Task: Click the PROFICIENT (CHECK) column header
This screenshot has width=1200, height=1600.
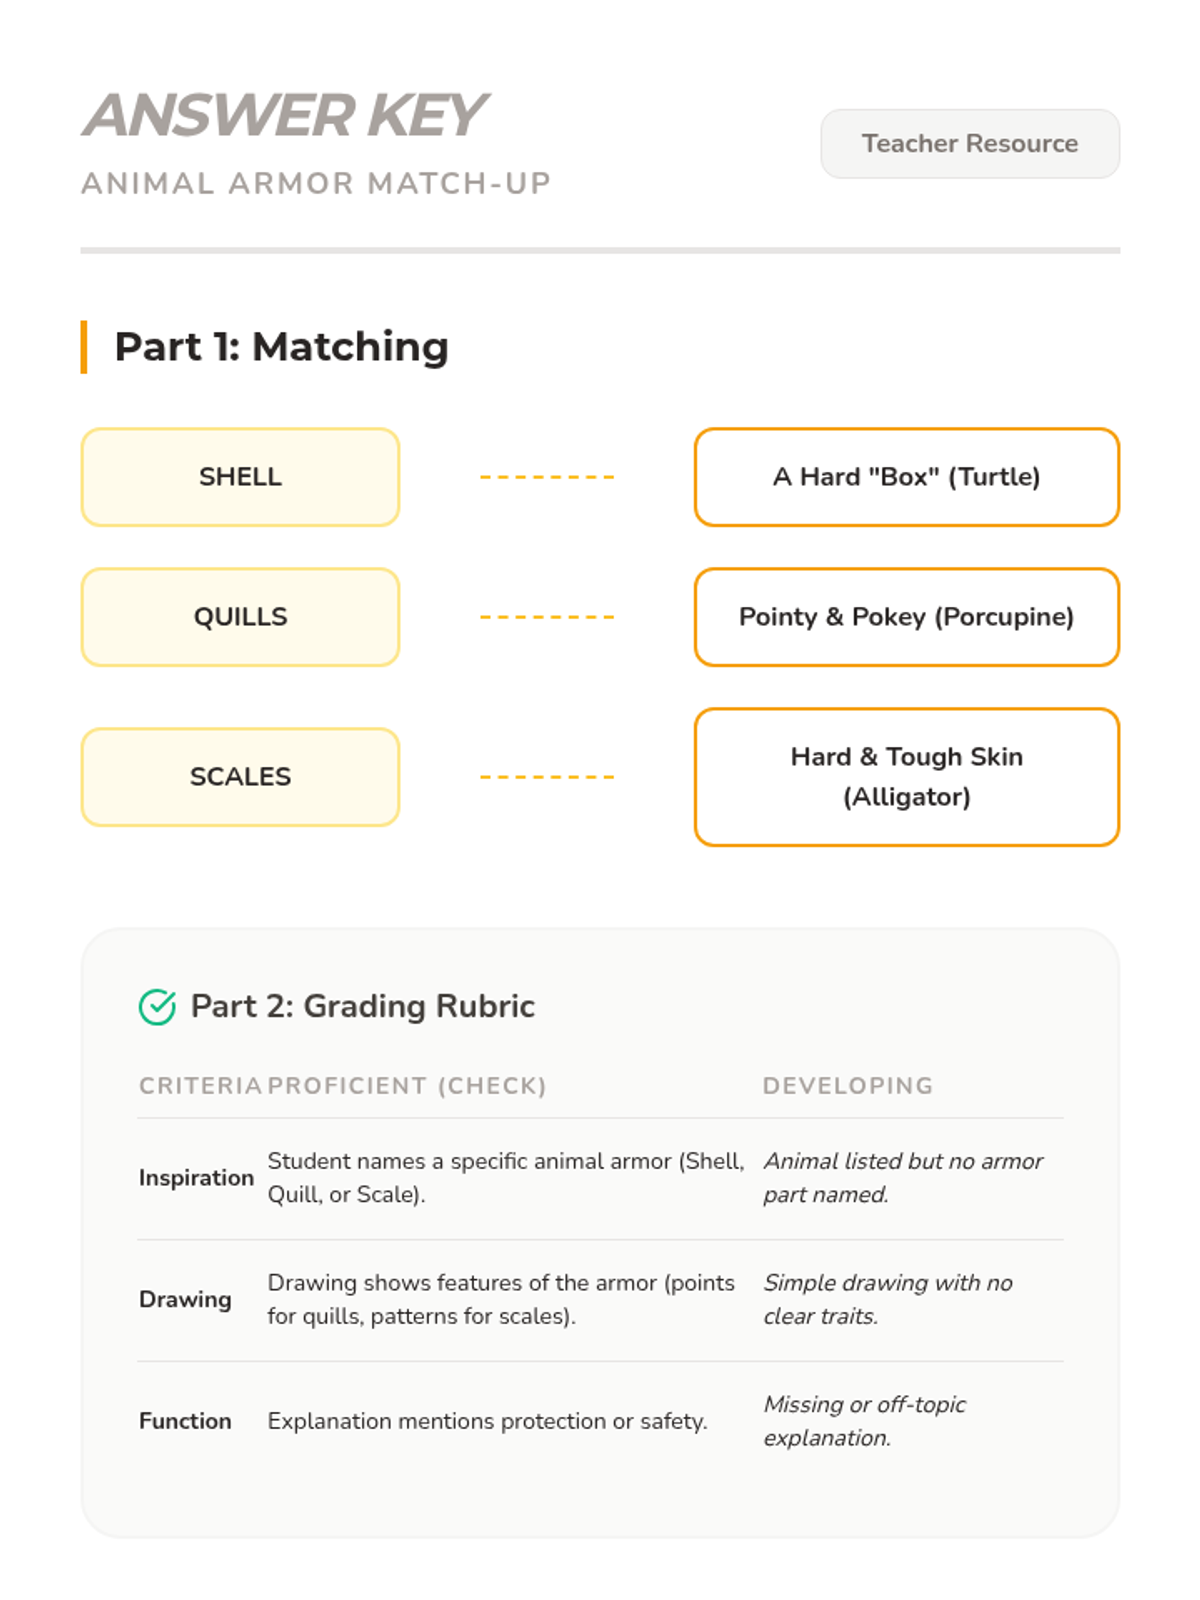Action: (407, 1086)
